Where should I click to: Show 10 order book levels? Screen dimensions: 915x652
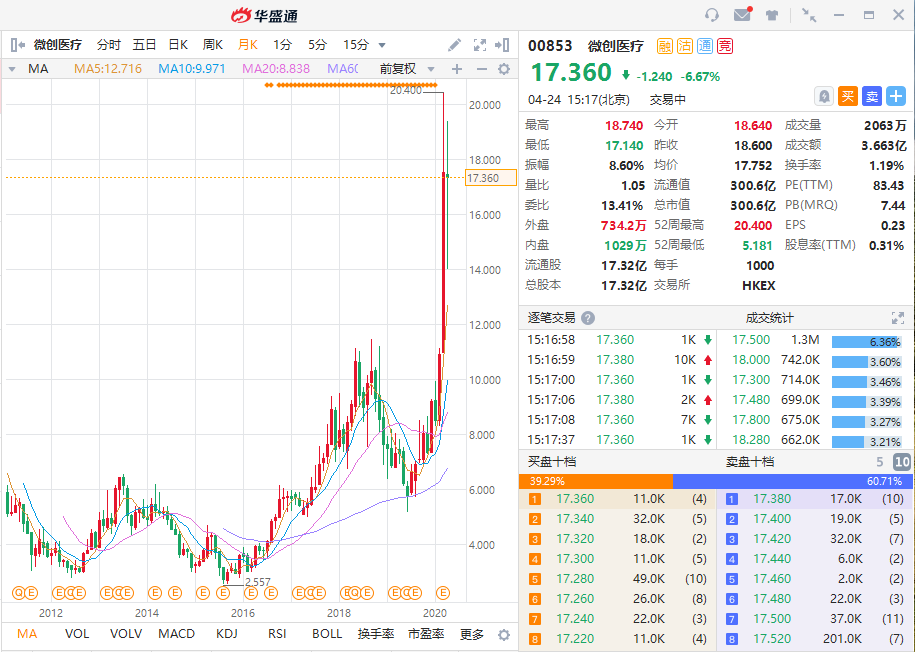pos(902,462)
